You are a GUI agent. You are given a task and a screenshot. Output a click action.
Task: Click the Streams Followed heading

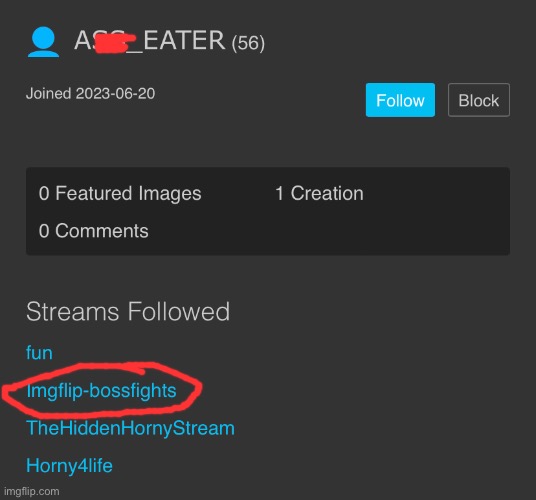[x=128, y=311]
